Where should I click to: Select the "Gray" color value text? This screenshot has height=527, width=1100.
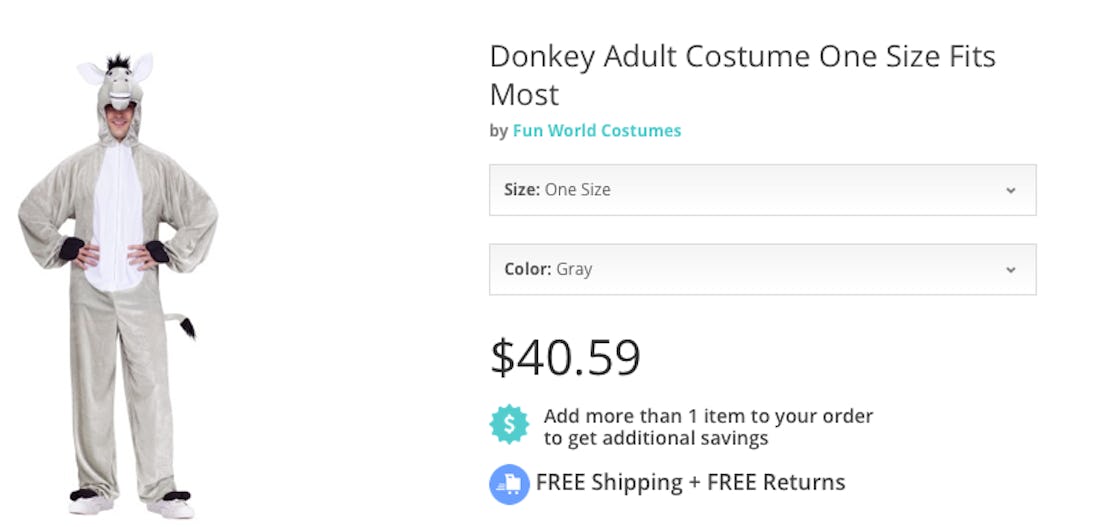(x=574, y=269)
